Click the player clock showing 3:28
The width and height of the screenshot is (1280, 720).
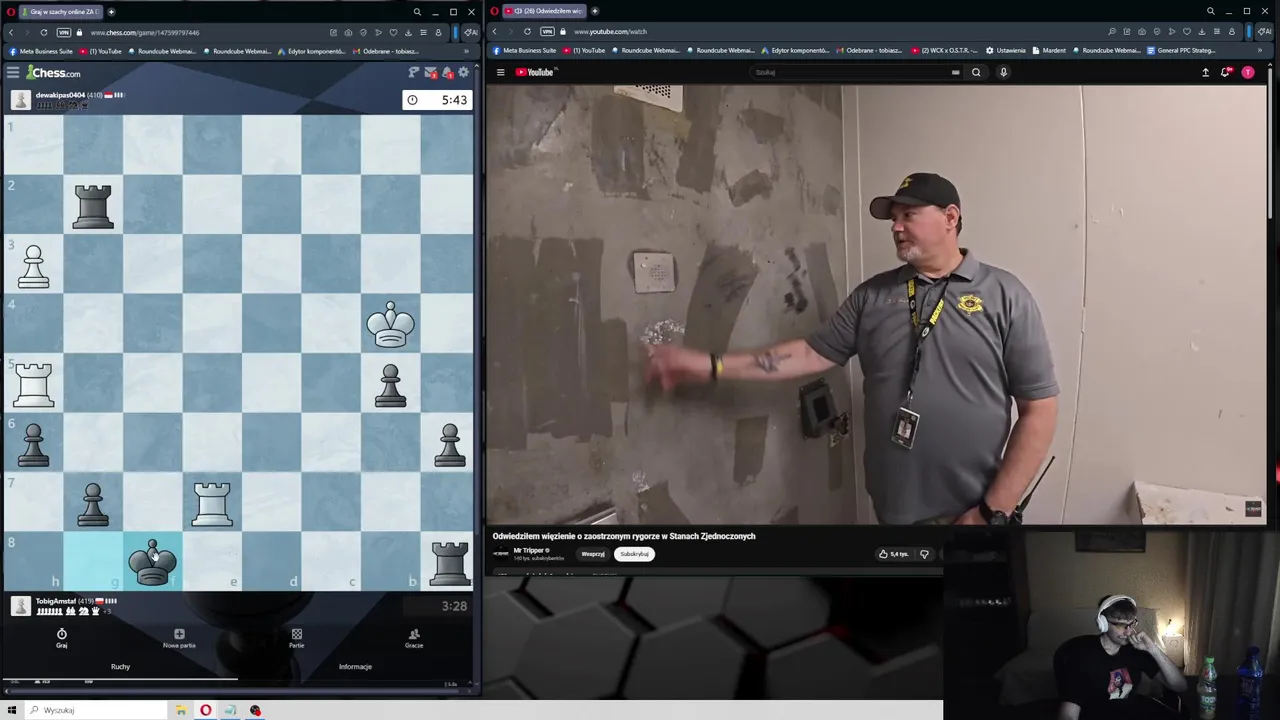(x=436, y=606)
